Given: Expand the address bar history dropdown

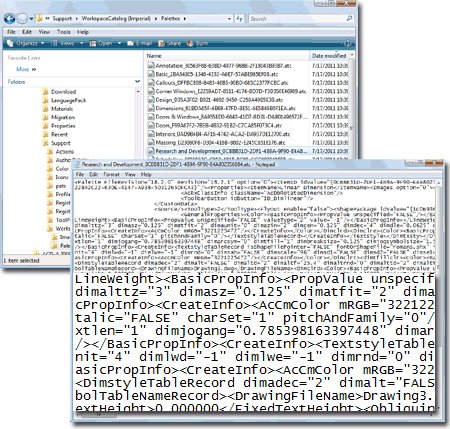Looking at the screenshot, I should (229, 19).
